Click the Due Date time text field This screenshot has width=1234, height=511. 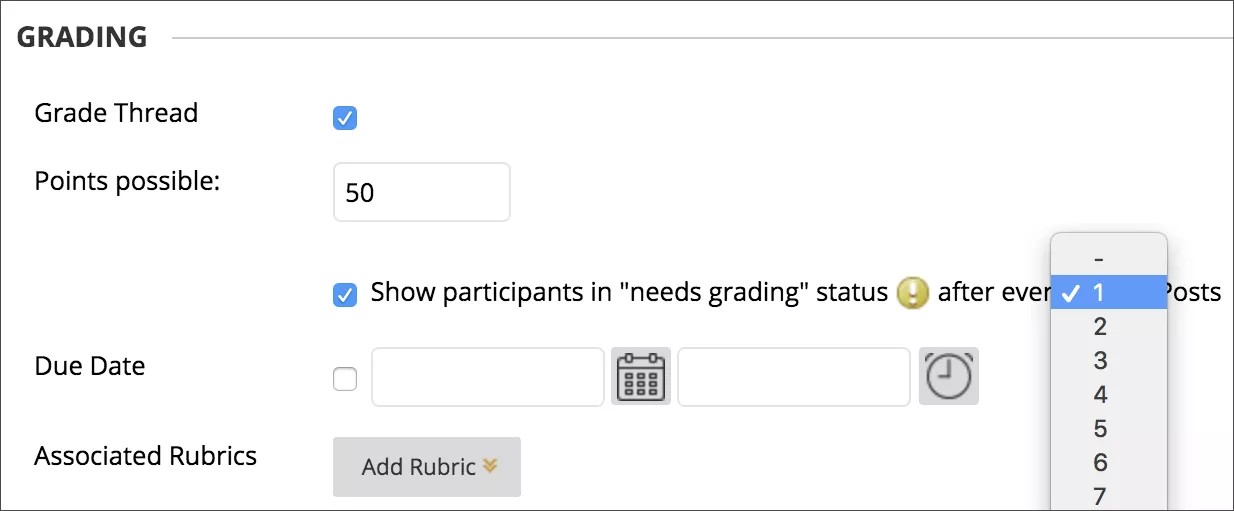tap(793, 377)
